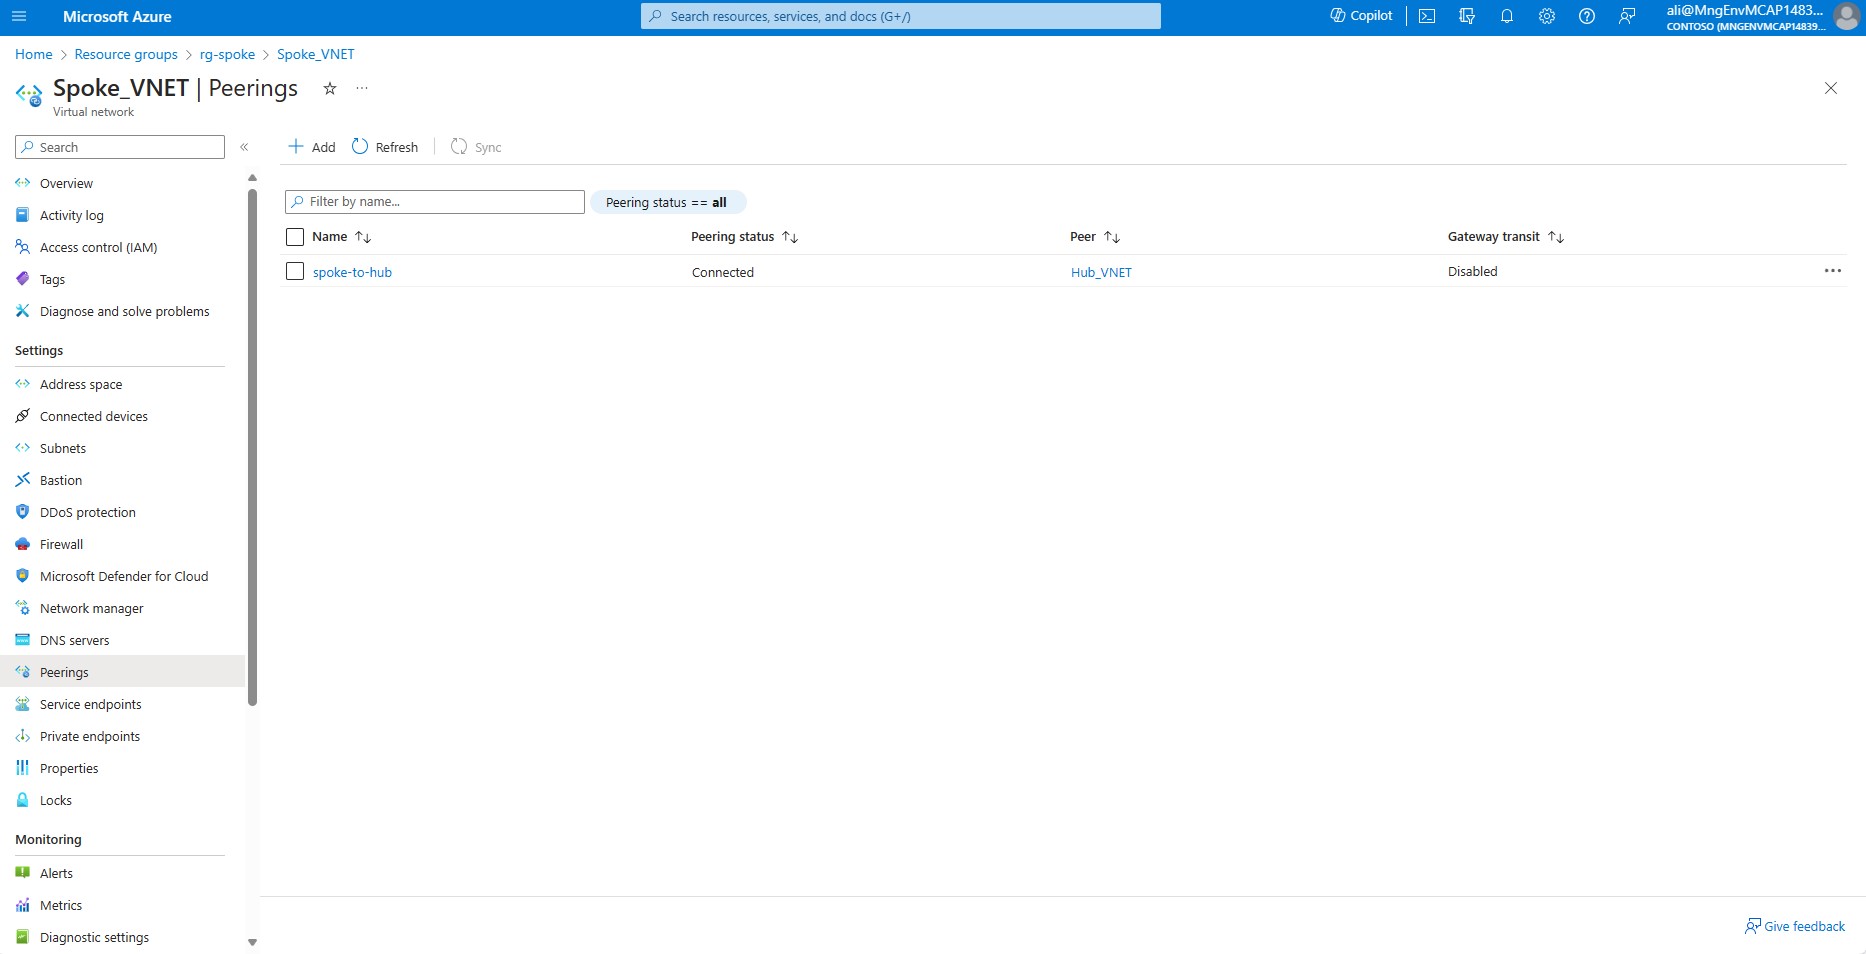1866x954 pixels.
Task: Click the Give feedback link
Action: coord(1795,926)
